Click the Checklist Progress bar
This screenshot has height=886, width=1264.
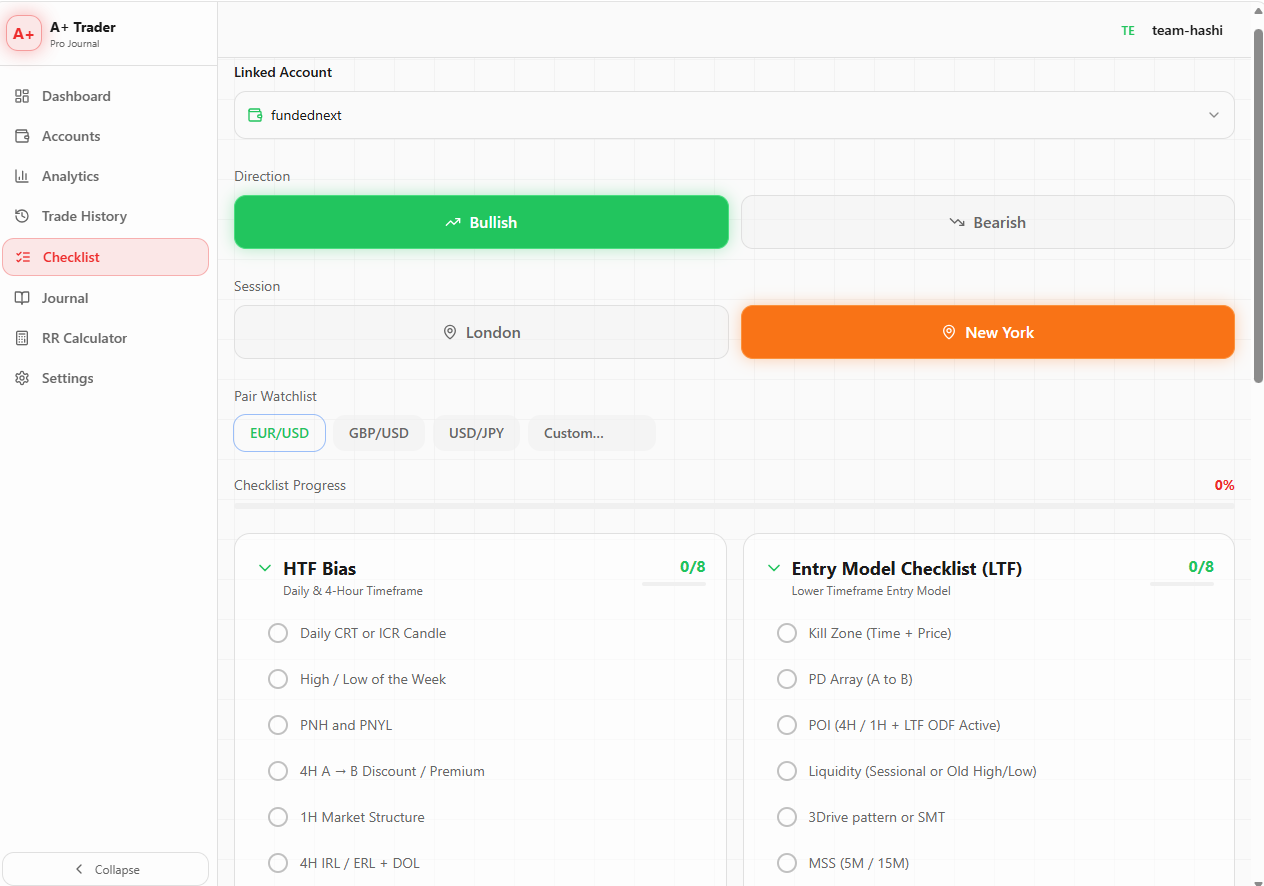(x=734, y=506)
